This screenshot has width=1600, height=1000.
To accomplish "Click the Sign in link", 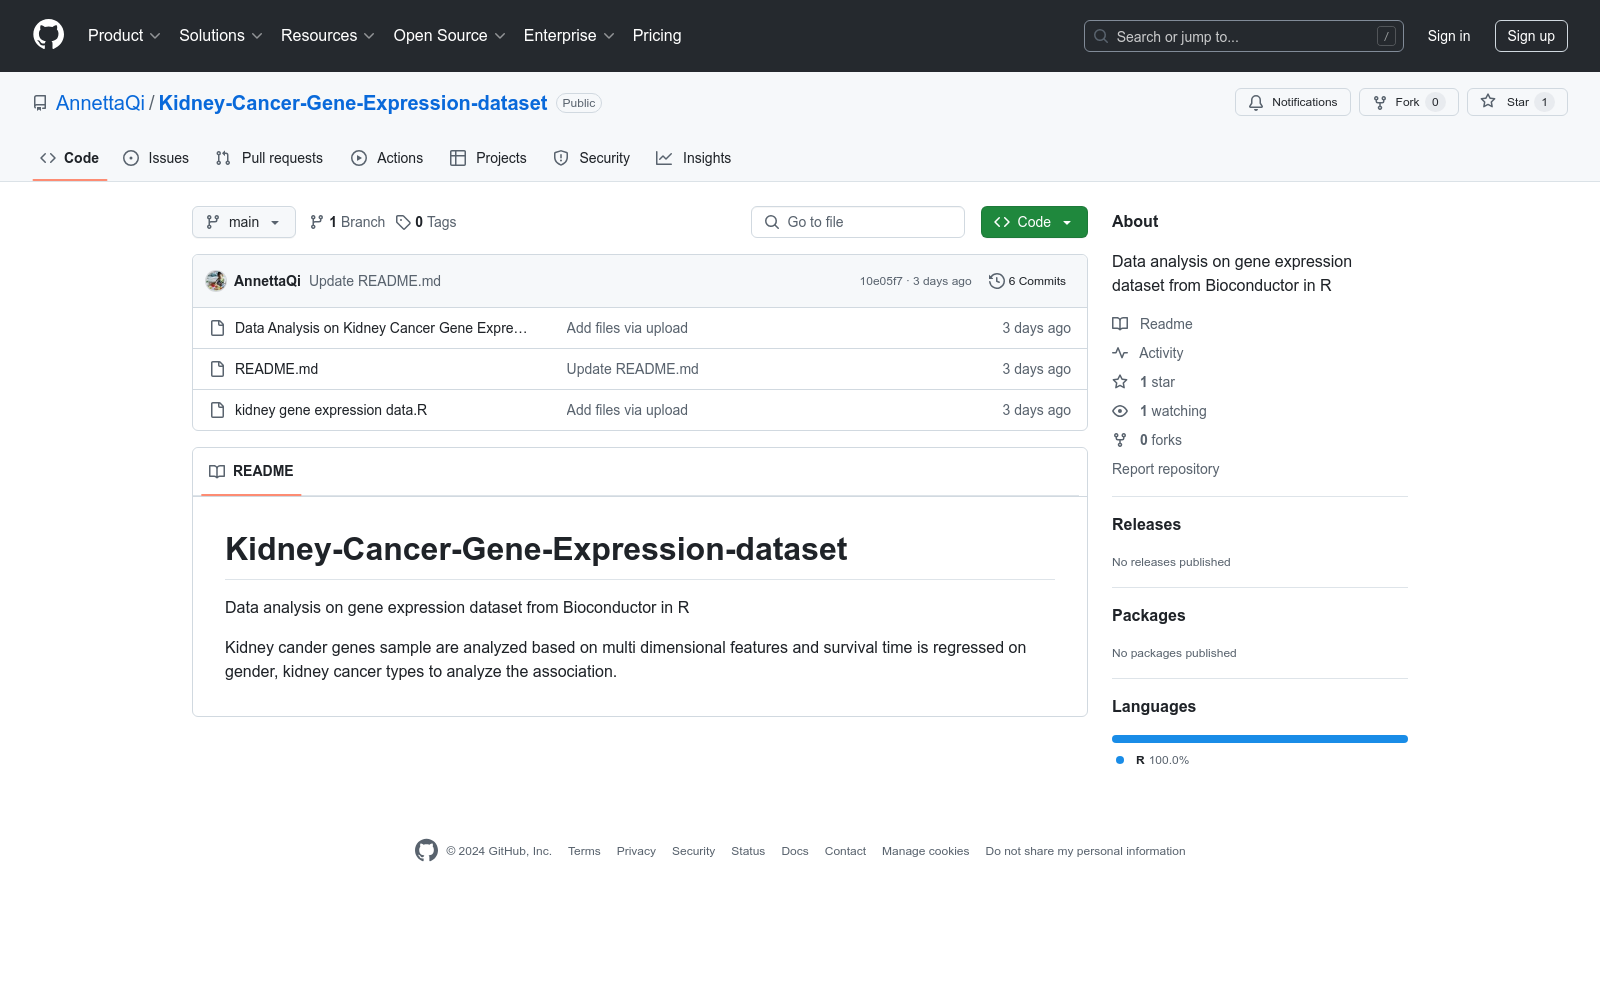I will 1449,36.
